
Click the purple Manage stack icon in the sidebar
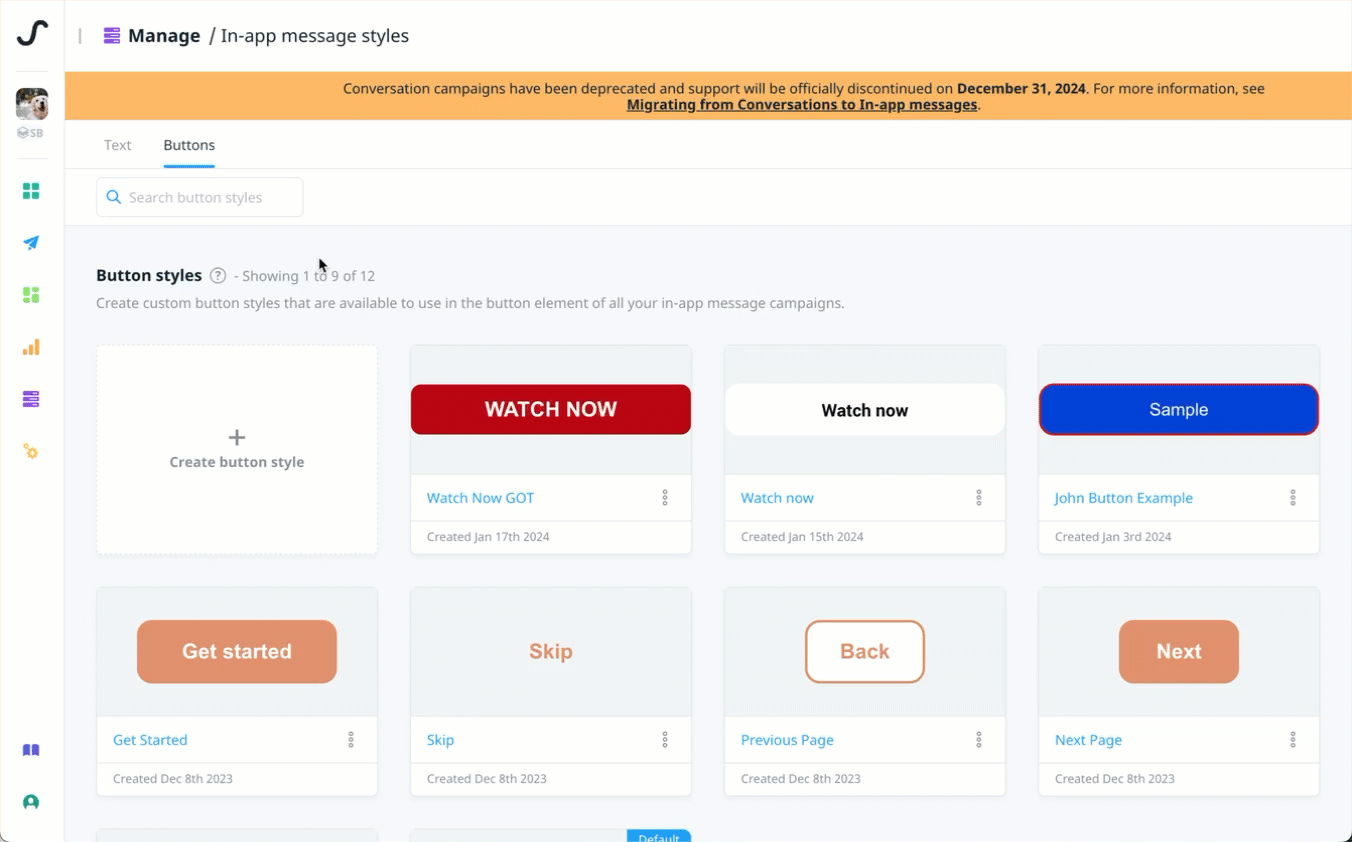pos(31,399)
